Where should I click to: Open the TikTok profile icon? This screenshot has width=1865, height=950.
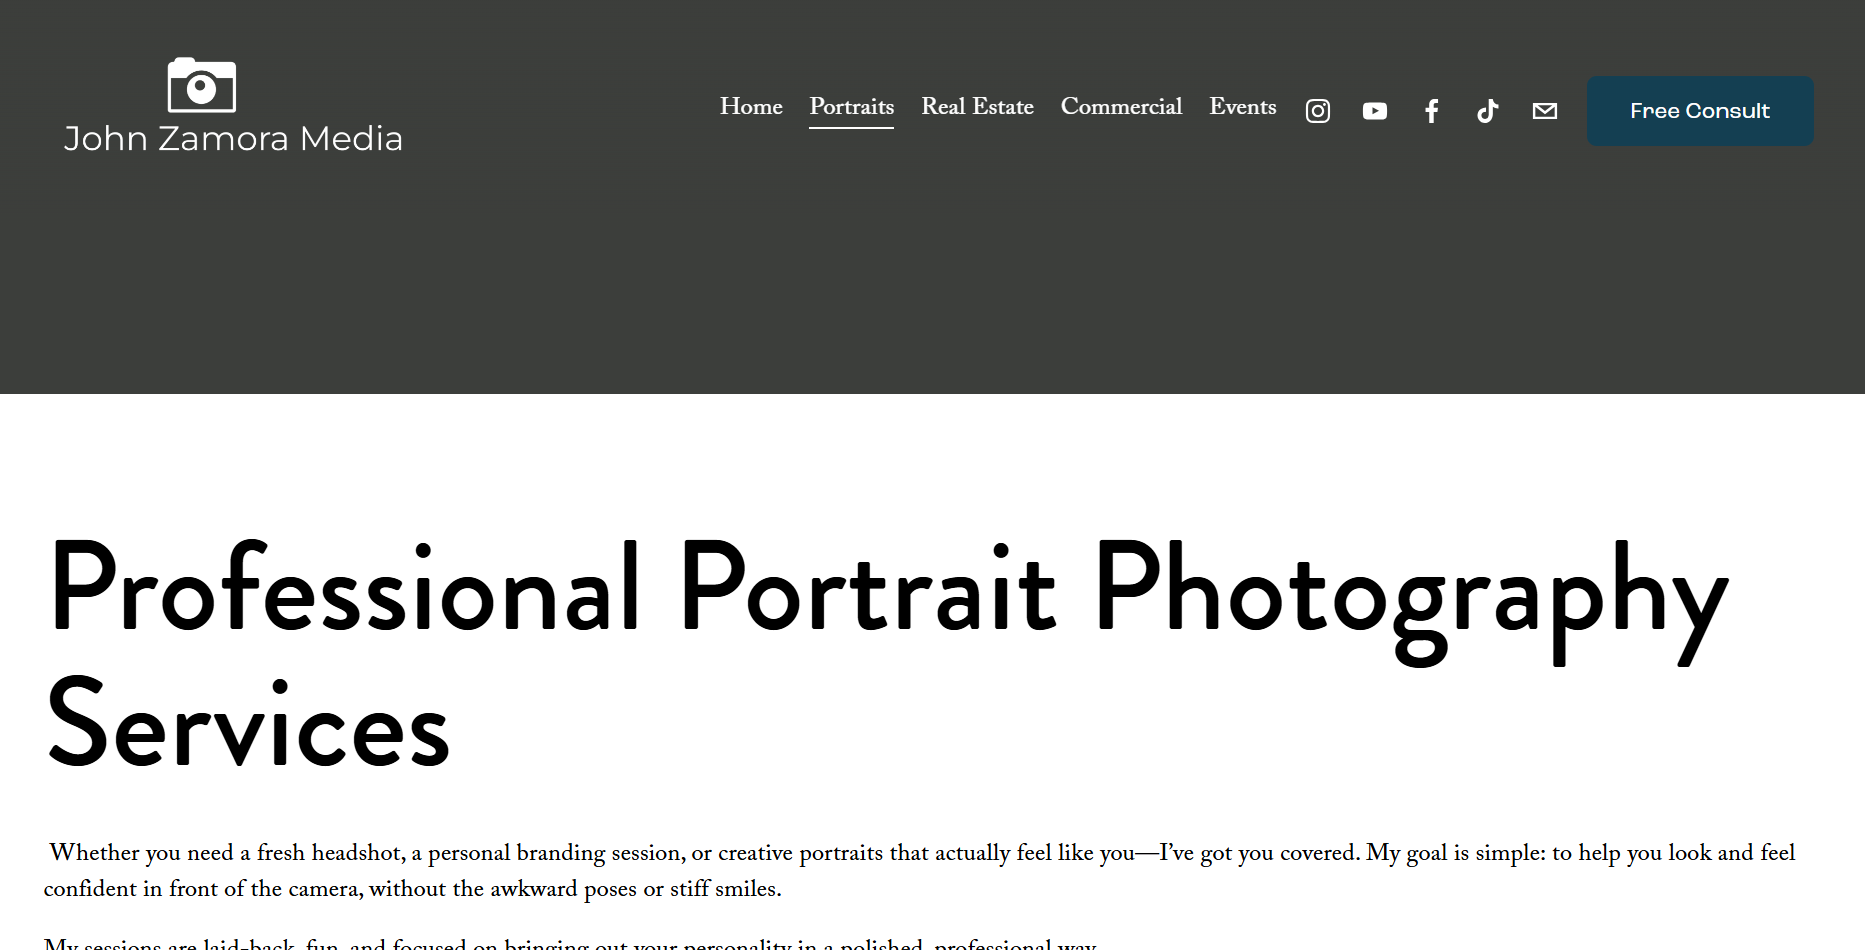pyautogui.click(x=1488, y=111)
